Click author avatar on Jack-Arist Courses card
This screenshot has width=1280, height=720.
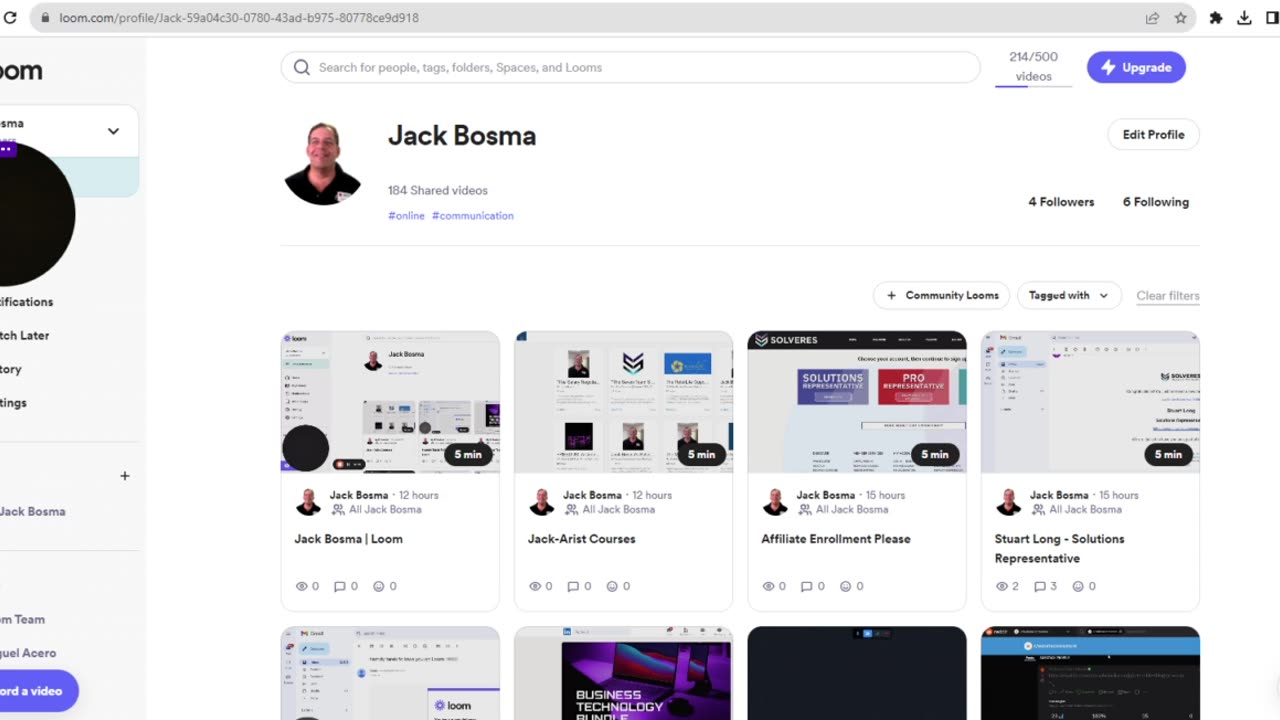tap(542, 502)
